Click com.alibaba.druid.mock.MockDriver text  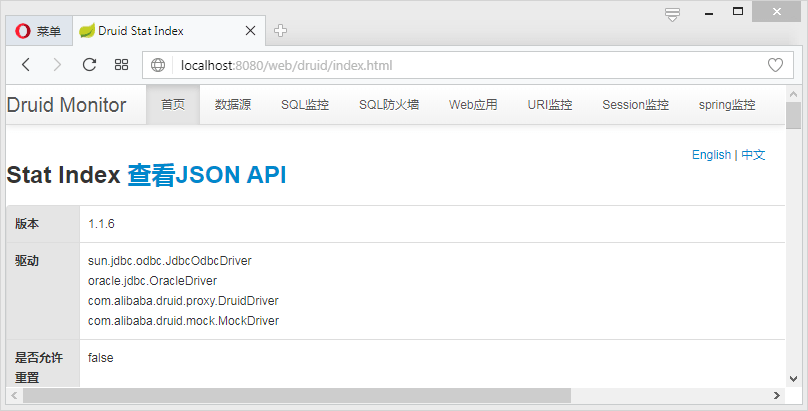click(183, 321)
